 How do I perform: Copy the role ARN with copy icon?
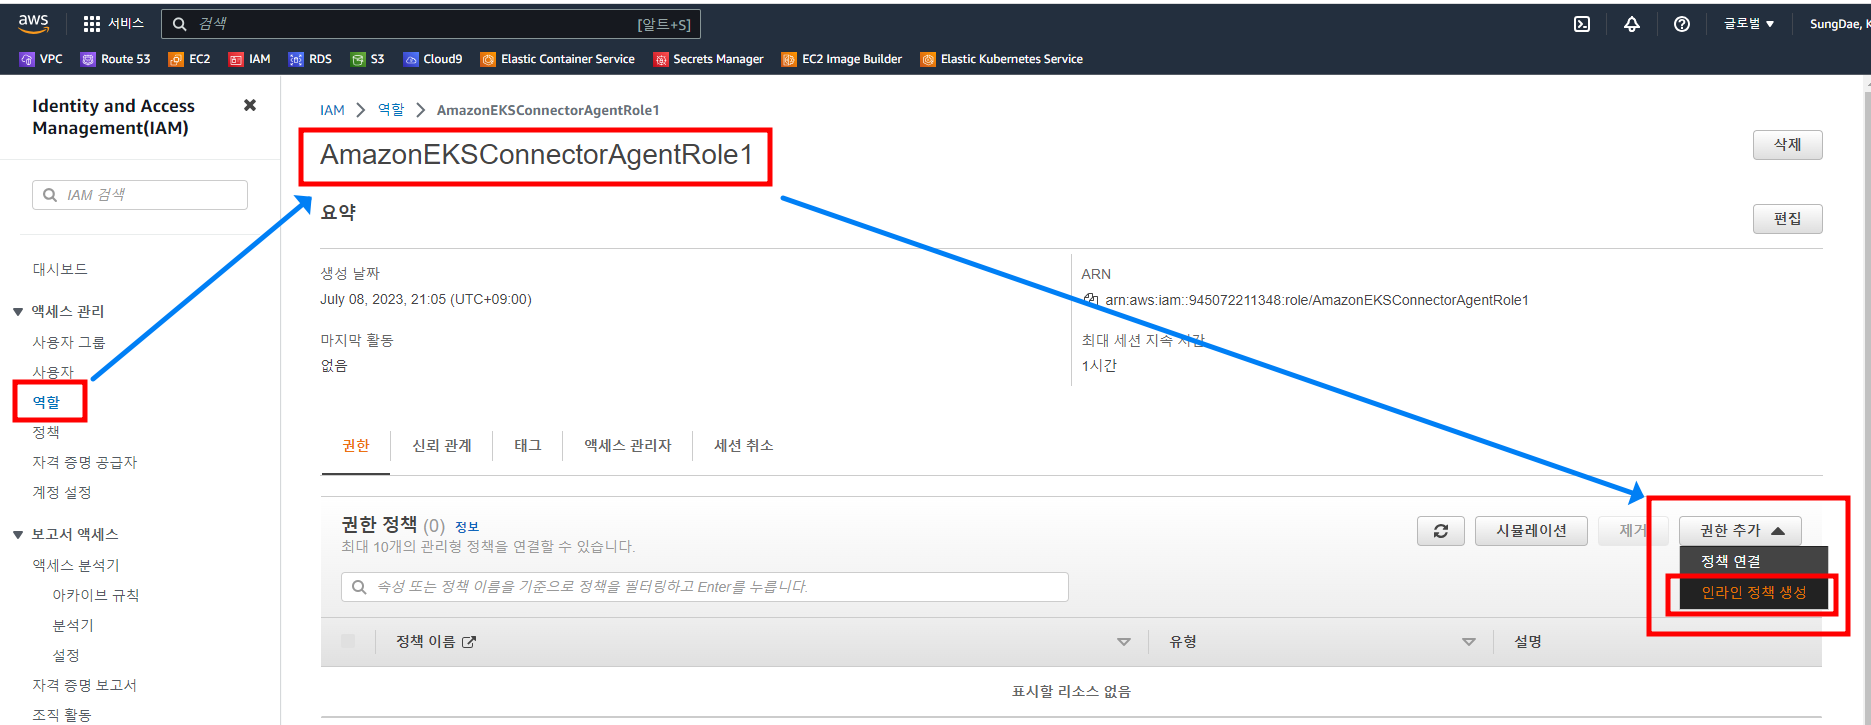click(x=1091, y=299)
